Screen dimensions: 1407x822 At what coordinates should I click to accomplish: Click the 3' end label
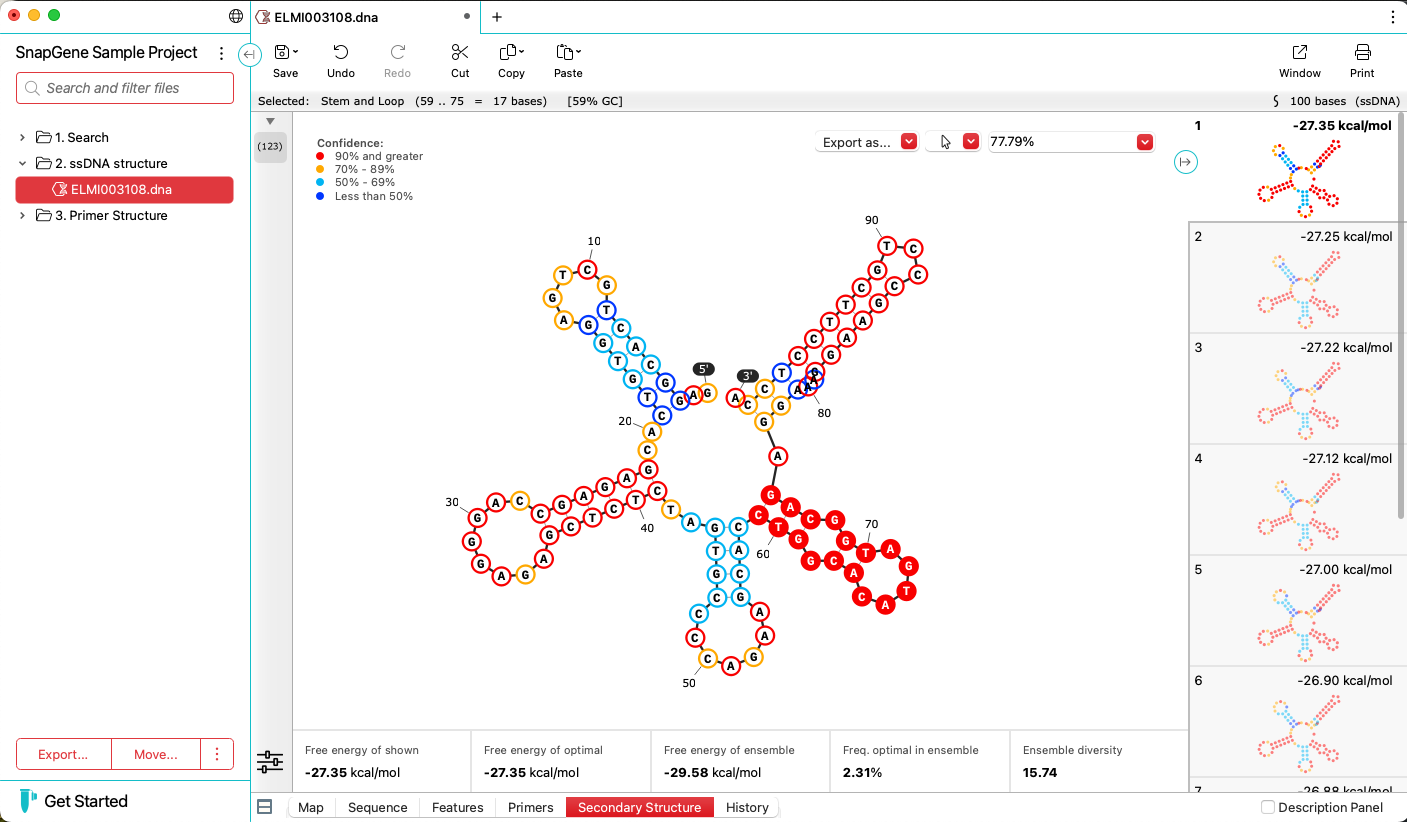click(x=747, y=376)
